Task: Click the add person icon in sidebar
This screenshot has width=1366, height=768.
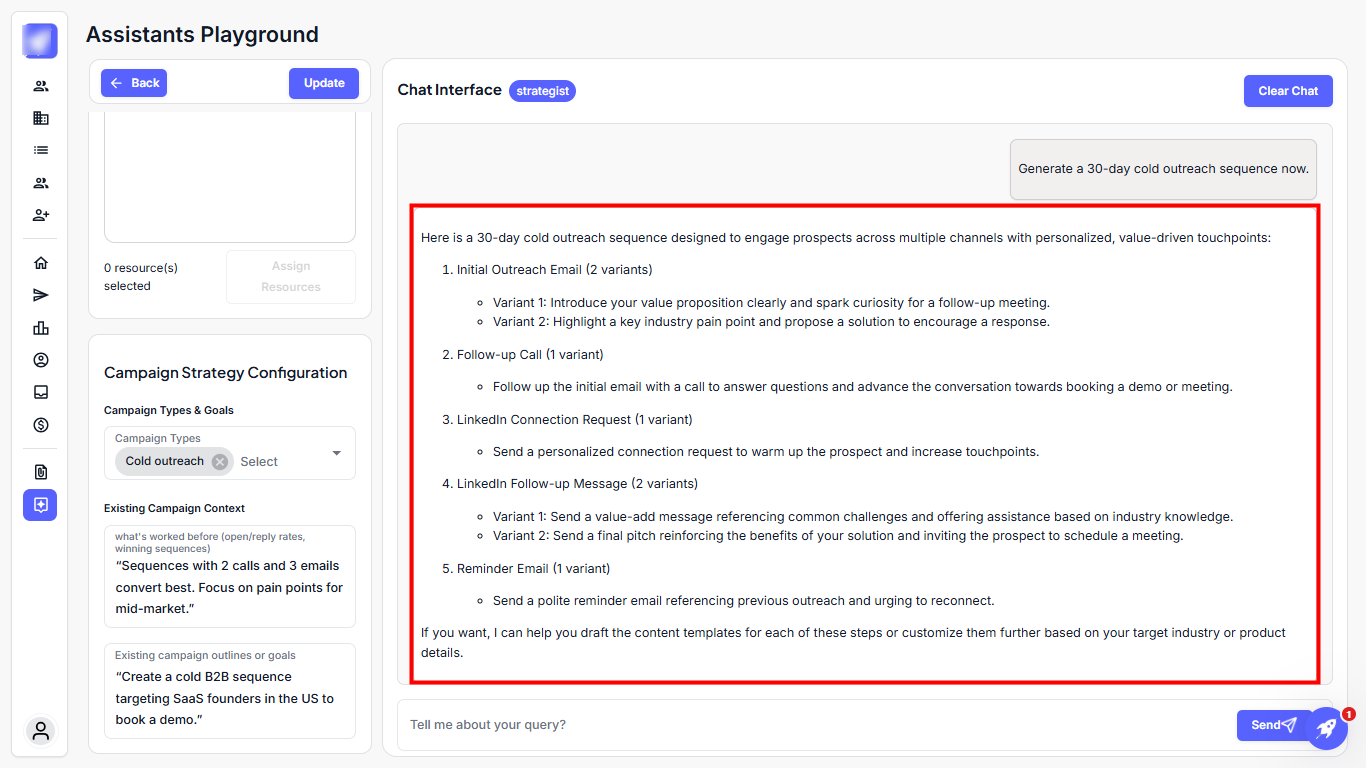Action: tap(41, 215)
